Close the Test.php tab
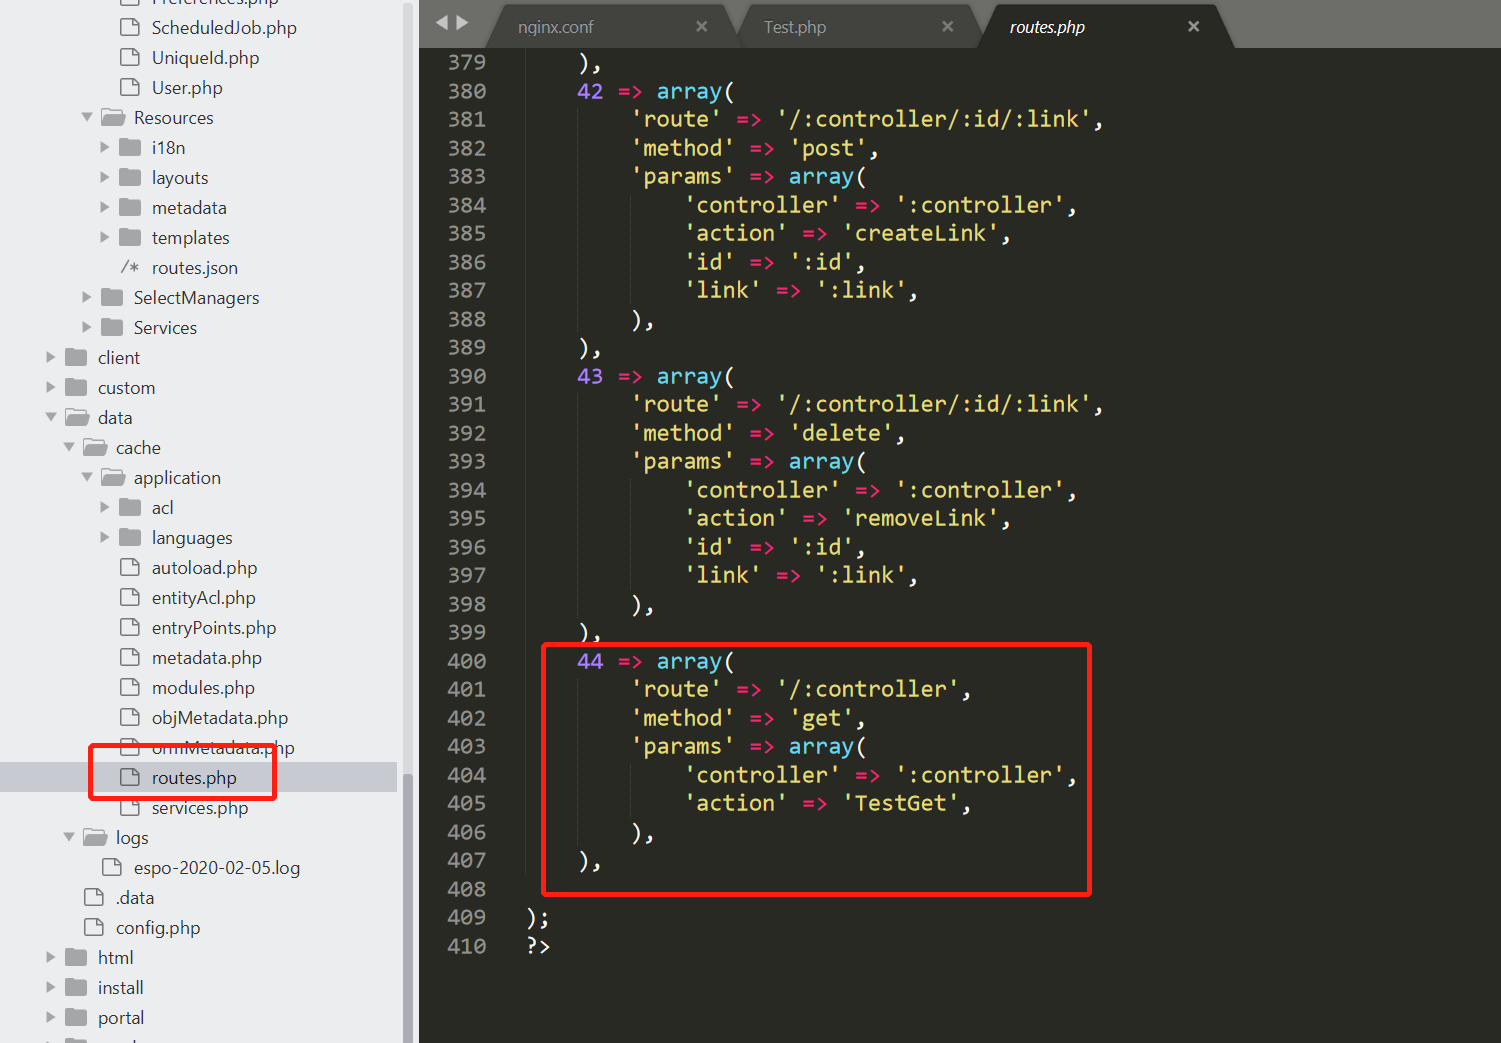The height and width of the screenshot is (1043, 1501). [947, 26]
